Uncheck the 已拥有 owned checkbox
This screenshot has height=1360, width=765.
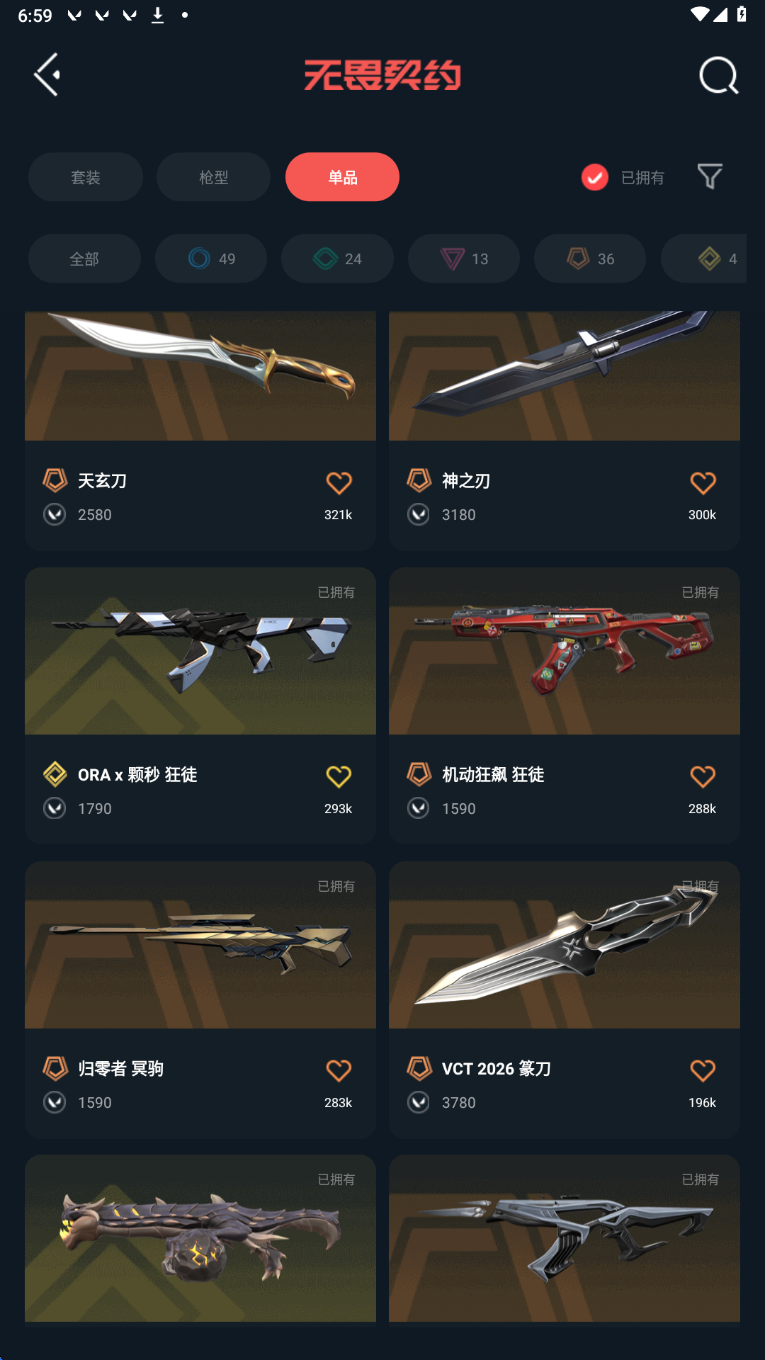point(595,177)
